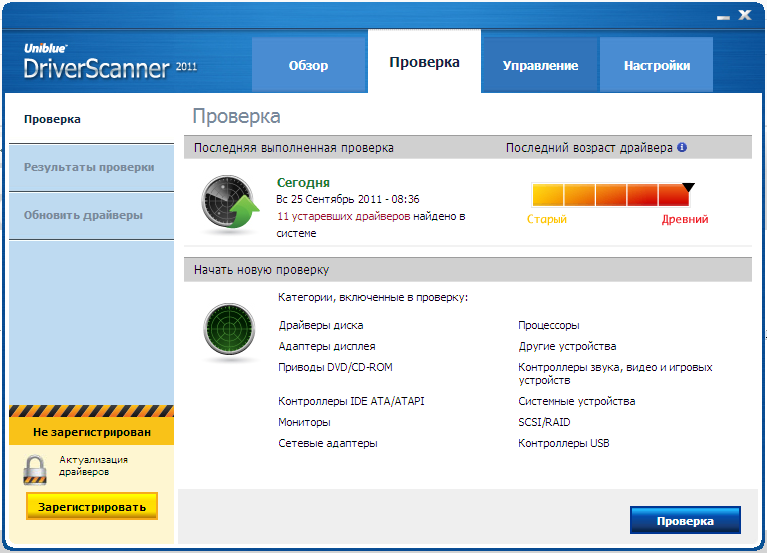This screenshot has width=767, height=553.
Task: Start scan with the blue Проверка button
Action: pyautogui.click(x=685, y=520)
